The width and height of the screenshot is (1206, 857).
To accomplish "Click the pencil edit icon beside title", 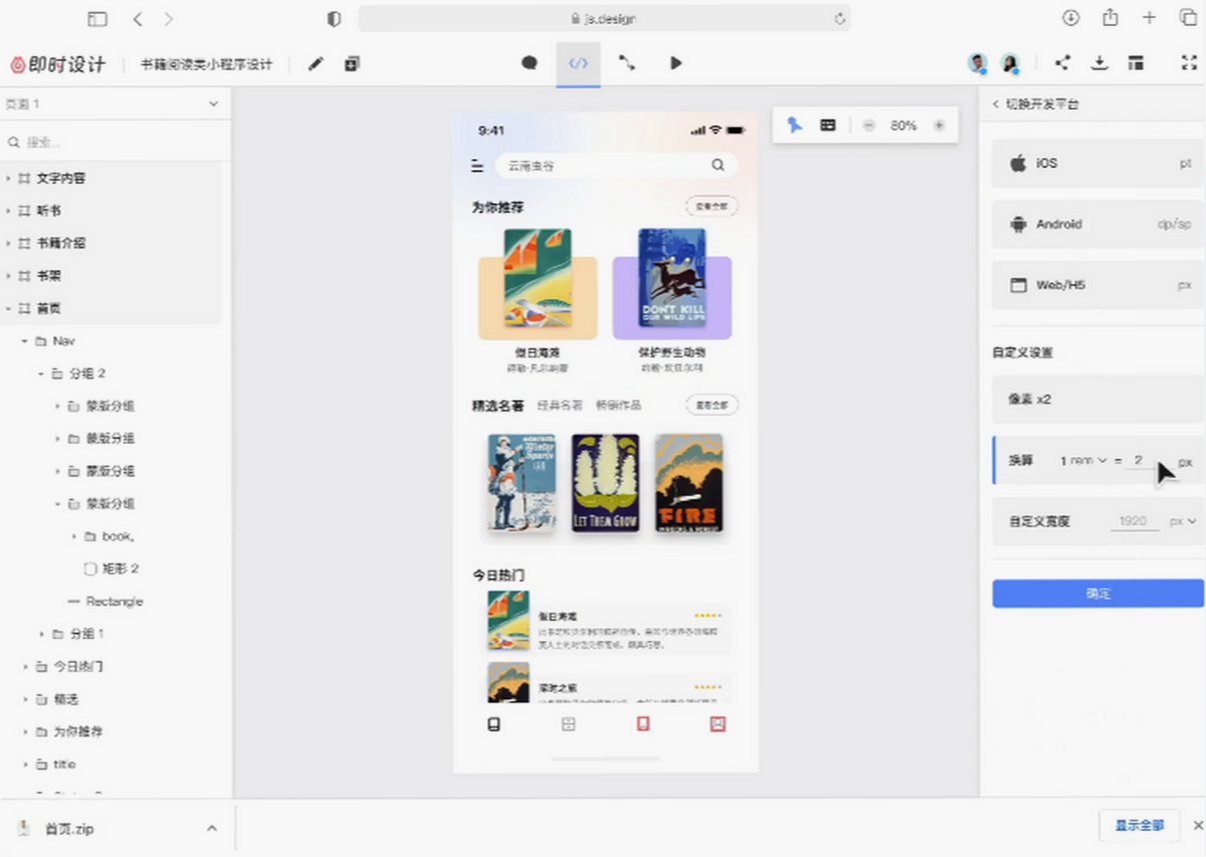I will pos(315,64).
